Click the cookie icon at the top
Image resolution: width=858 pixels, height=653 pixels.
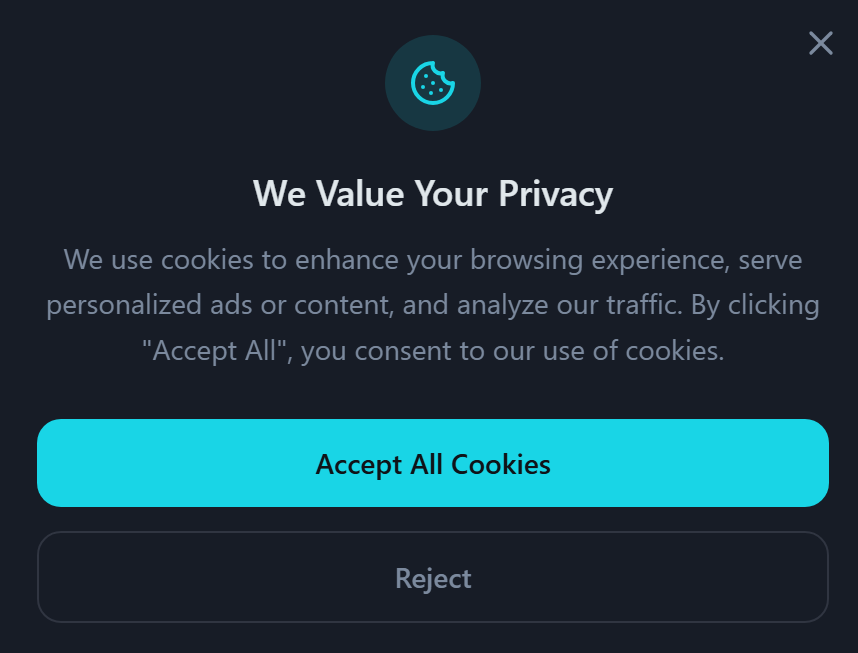tap(433, 83)
